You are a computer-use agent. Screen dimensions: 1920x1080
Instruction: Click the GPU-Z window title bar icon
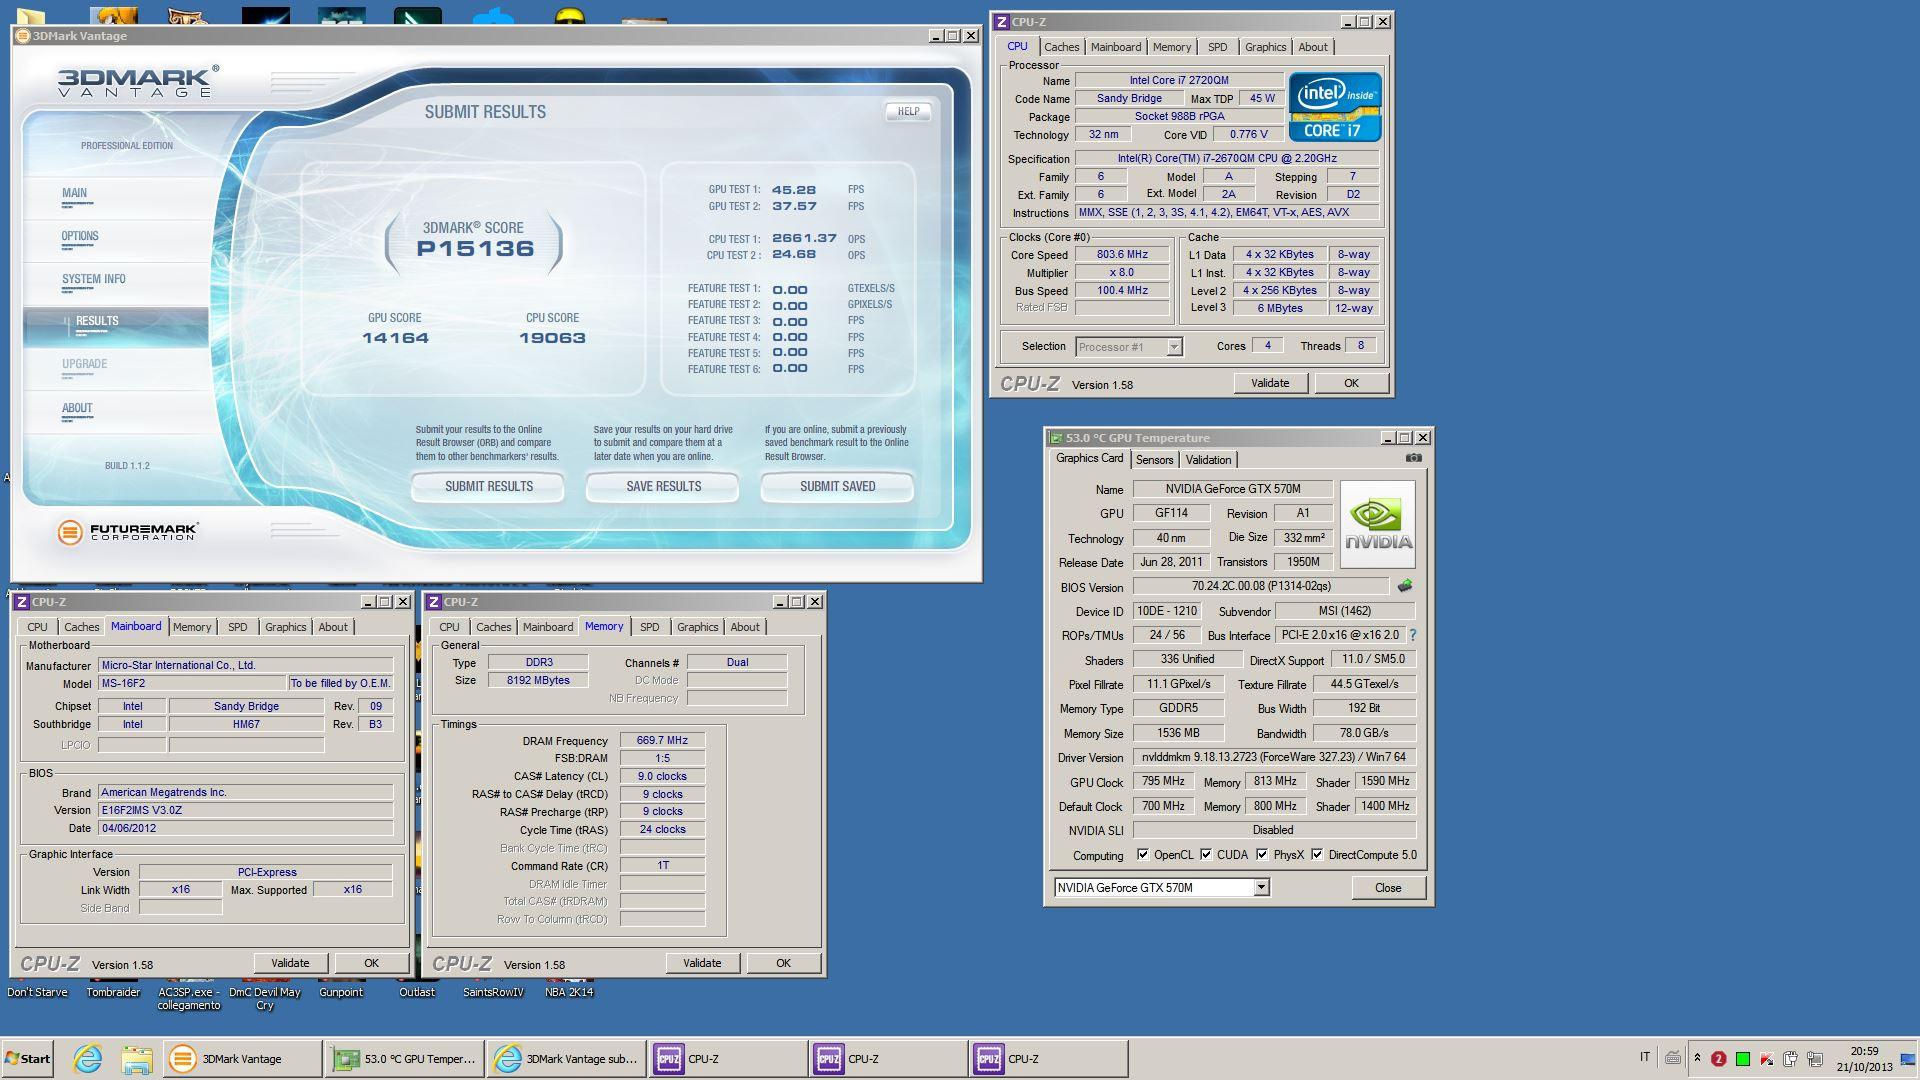(1055, 438)
